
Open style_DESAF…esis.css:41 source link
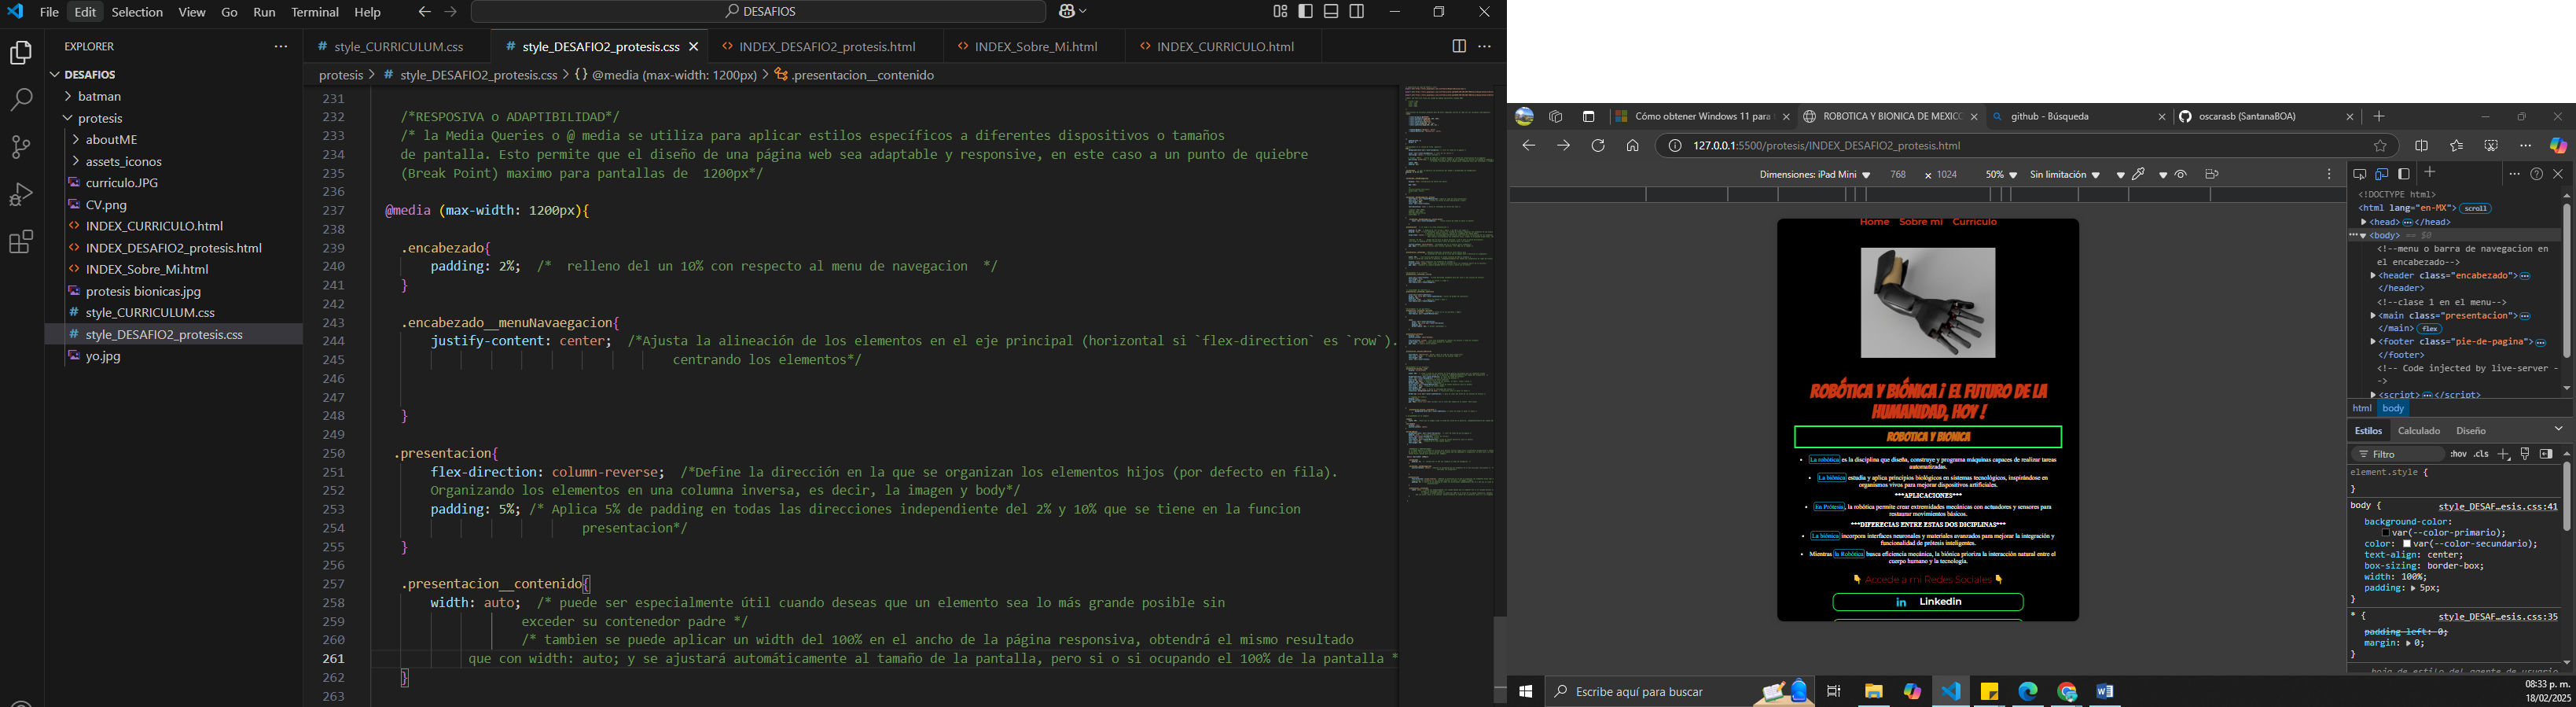[2498, 507]
